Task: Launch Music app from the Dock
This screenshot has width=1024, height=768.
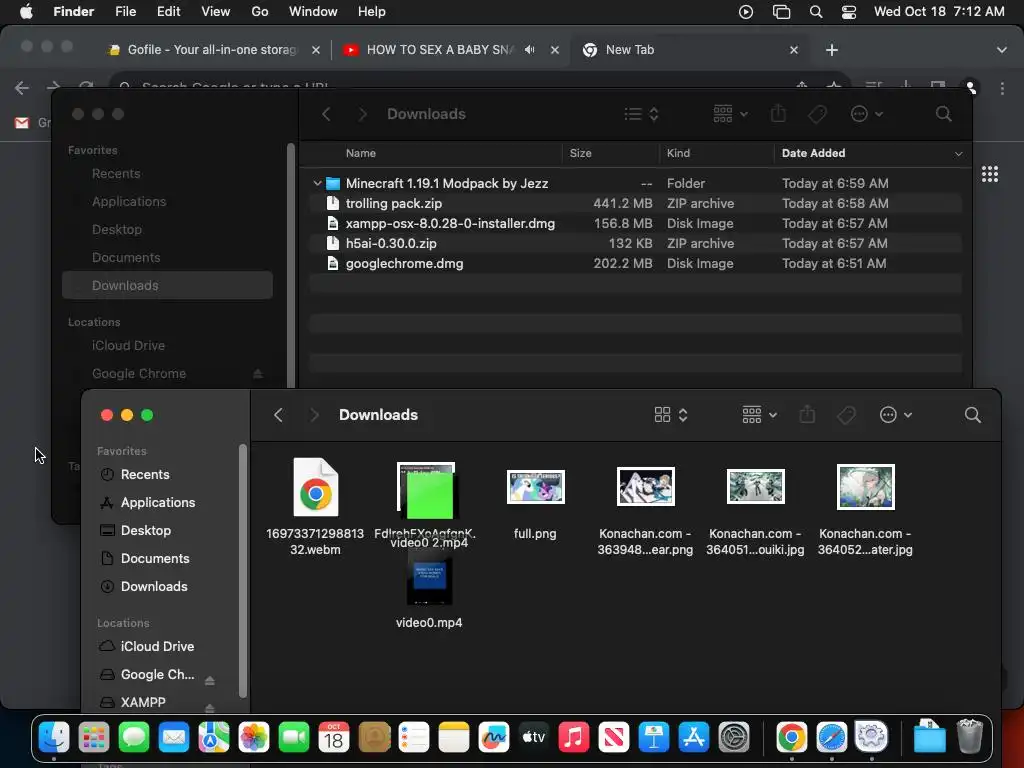Action: (573, 737)
